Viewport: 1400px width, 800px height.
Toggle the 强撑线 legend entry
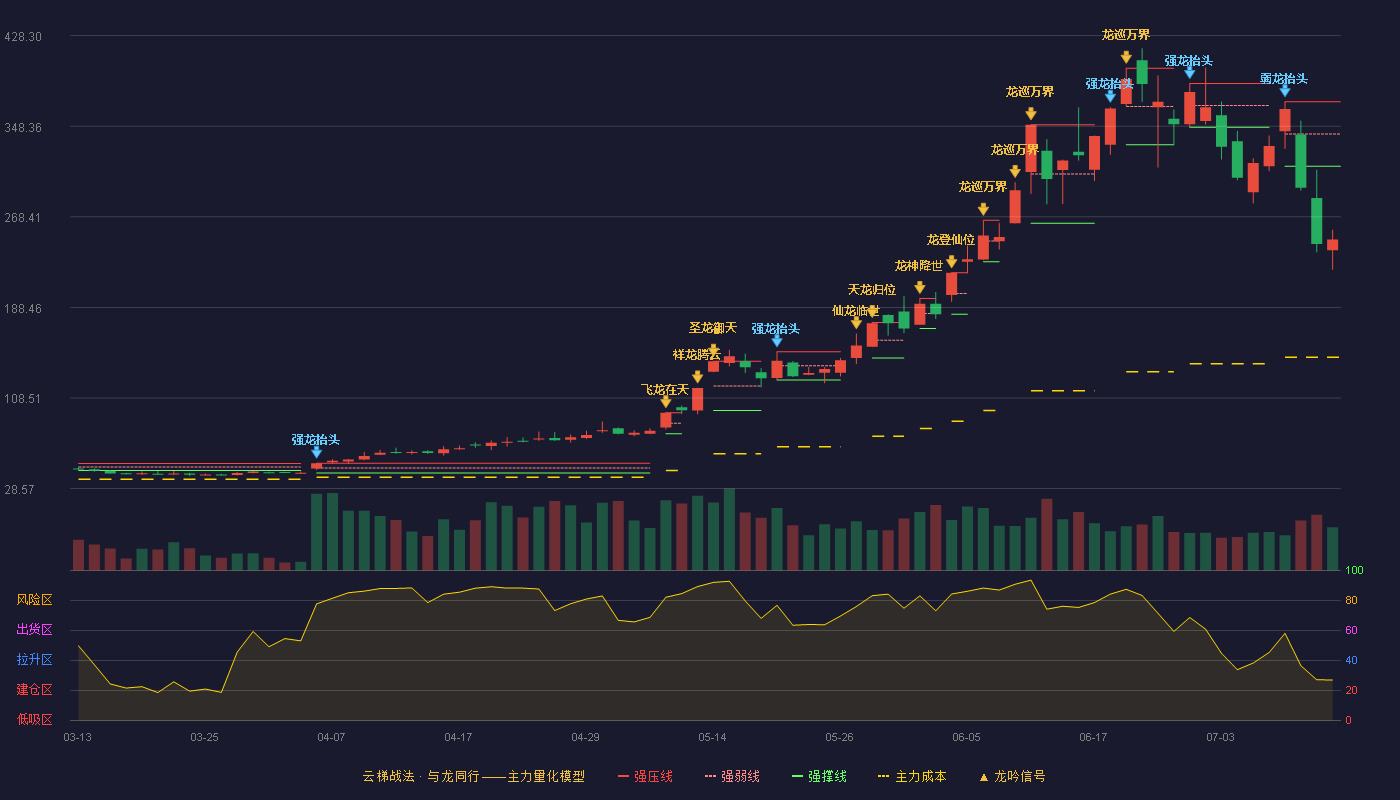(x=819, y=776)
